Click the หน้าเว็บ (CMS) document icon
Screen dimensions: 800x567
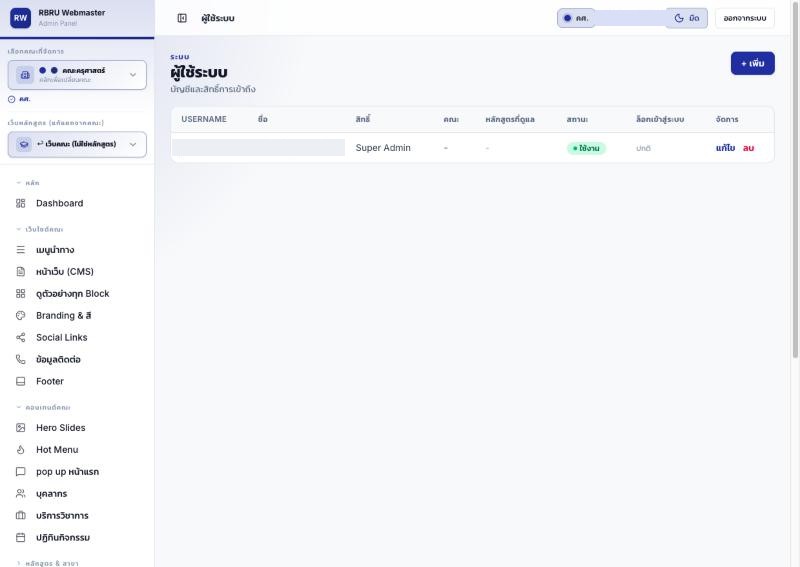(20, 272)
